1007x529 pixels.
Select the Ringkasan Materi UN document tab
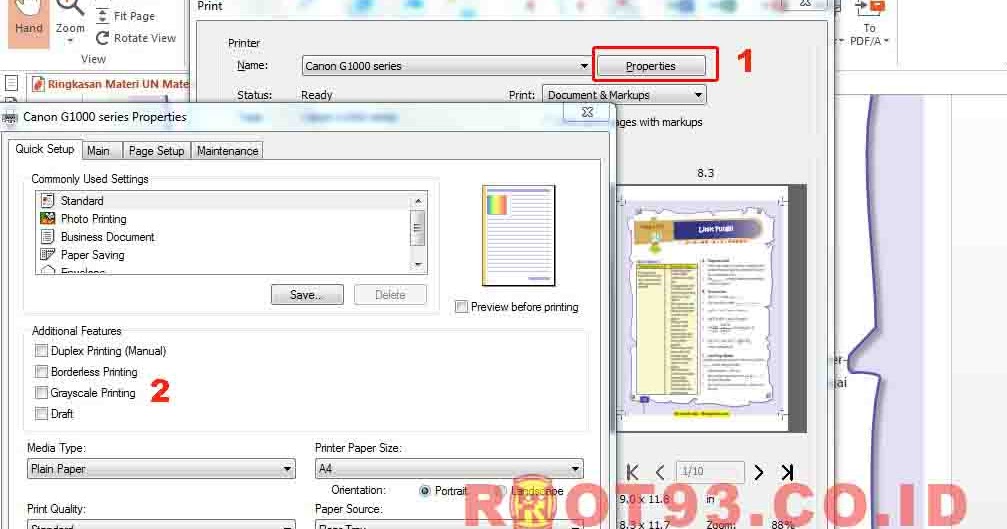click(x=110, y=84)
